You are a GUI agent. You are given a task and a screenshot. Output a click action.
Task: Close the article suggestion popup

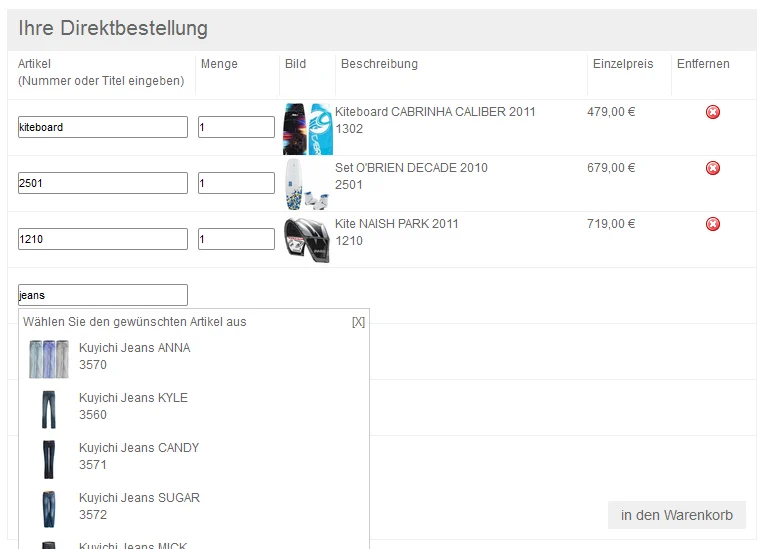(x=358, y=322)
